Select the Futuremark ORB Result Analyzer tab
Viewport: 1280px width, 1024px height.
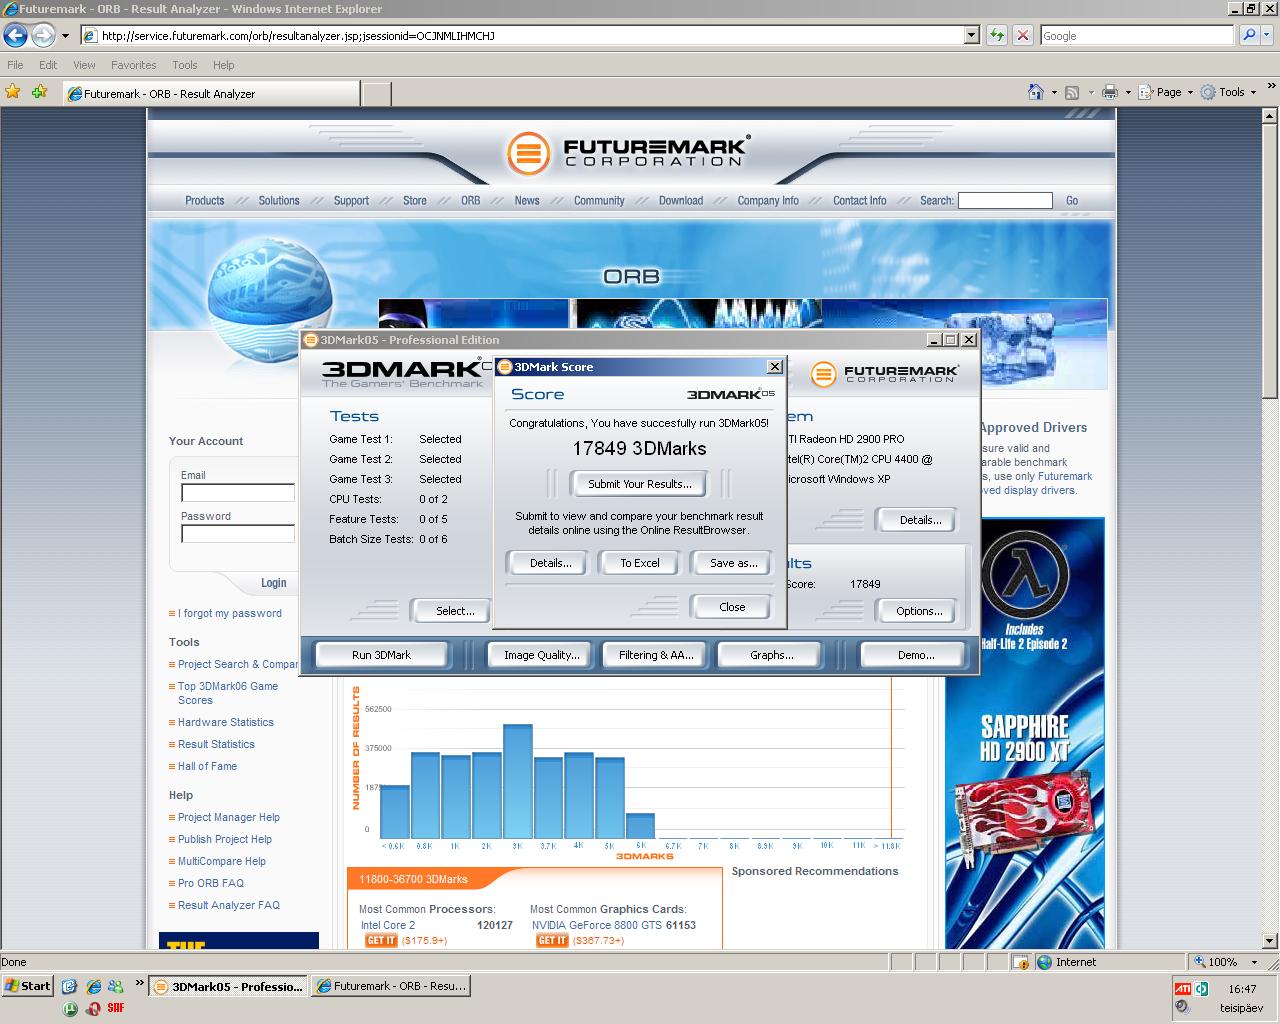click(x=210, y=93)
